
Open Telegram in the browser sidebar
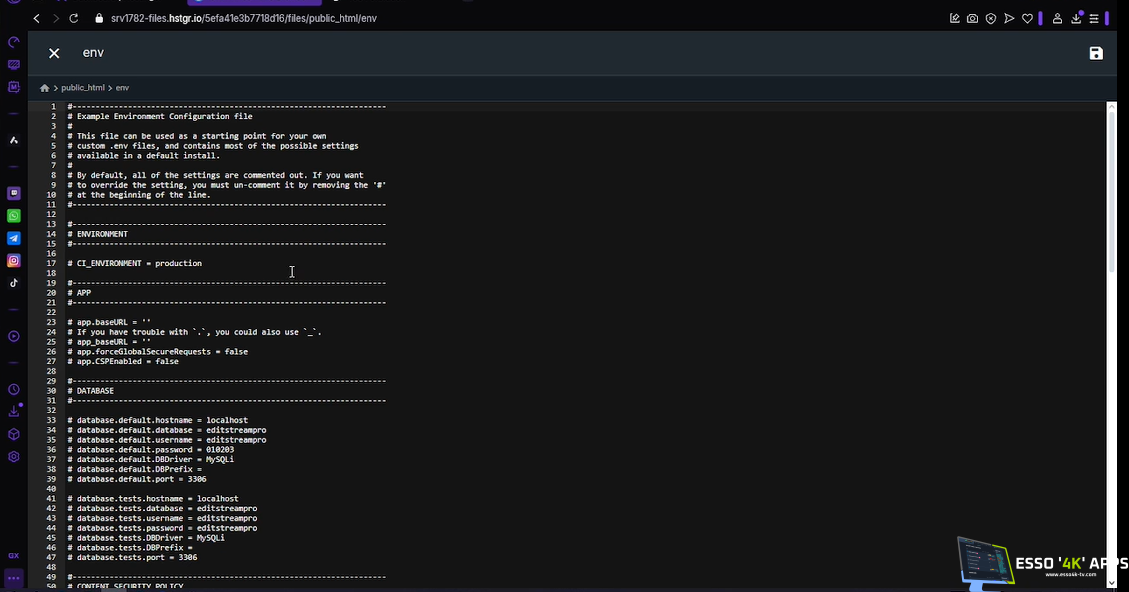coord(14,238)
